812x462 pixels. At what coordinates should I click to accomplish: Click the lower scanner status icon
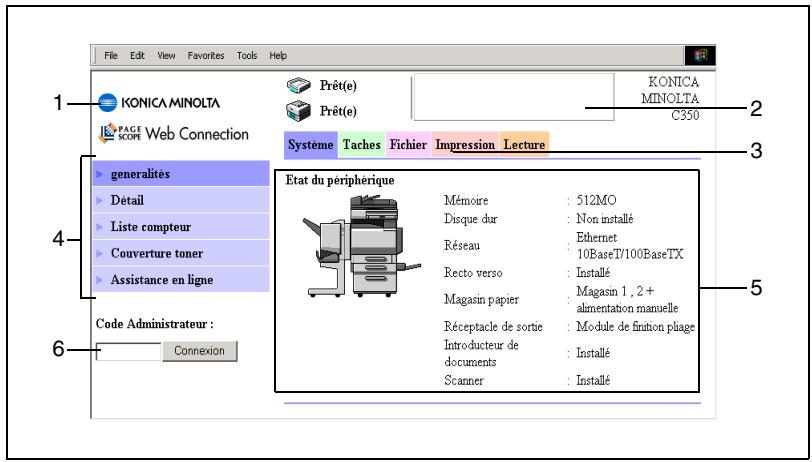coord(298,111)
